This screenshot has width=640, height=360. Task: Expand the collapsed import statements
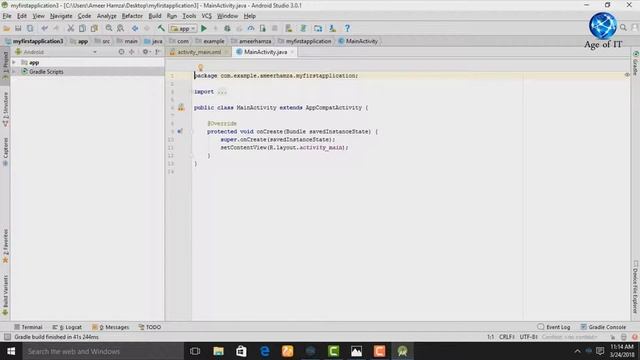tap(222, 92)
